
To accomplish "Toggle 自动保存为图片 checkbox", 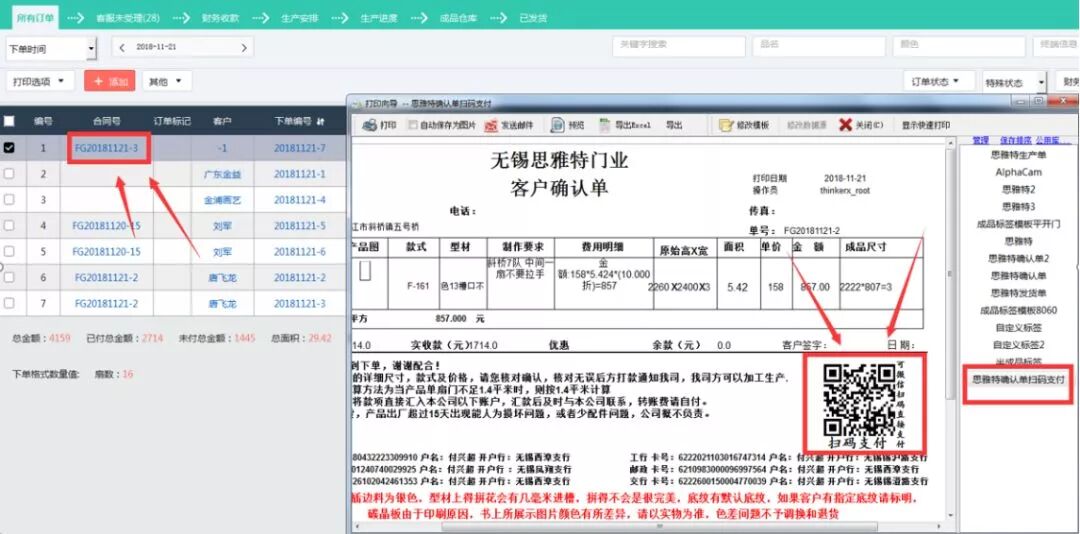I will [x=413, y=125].
